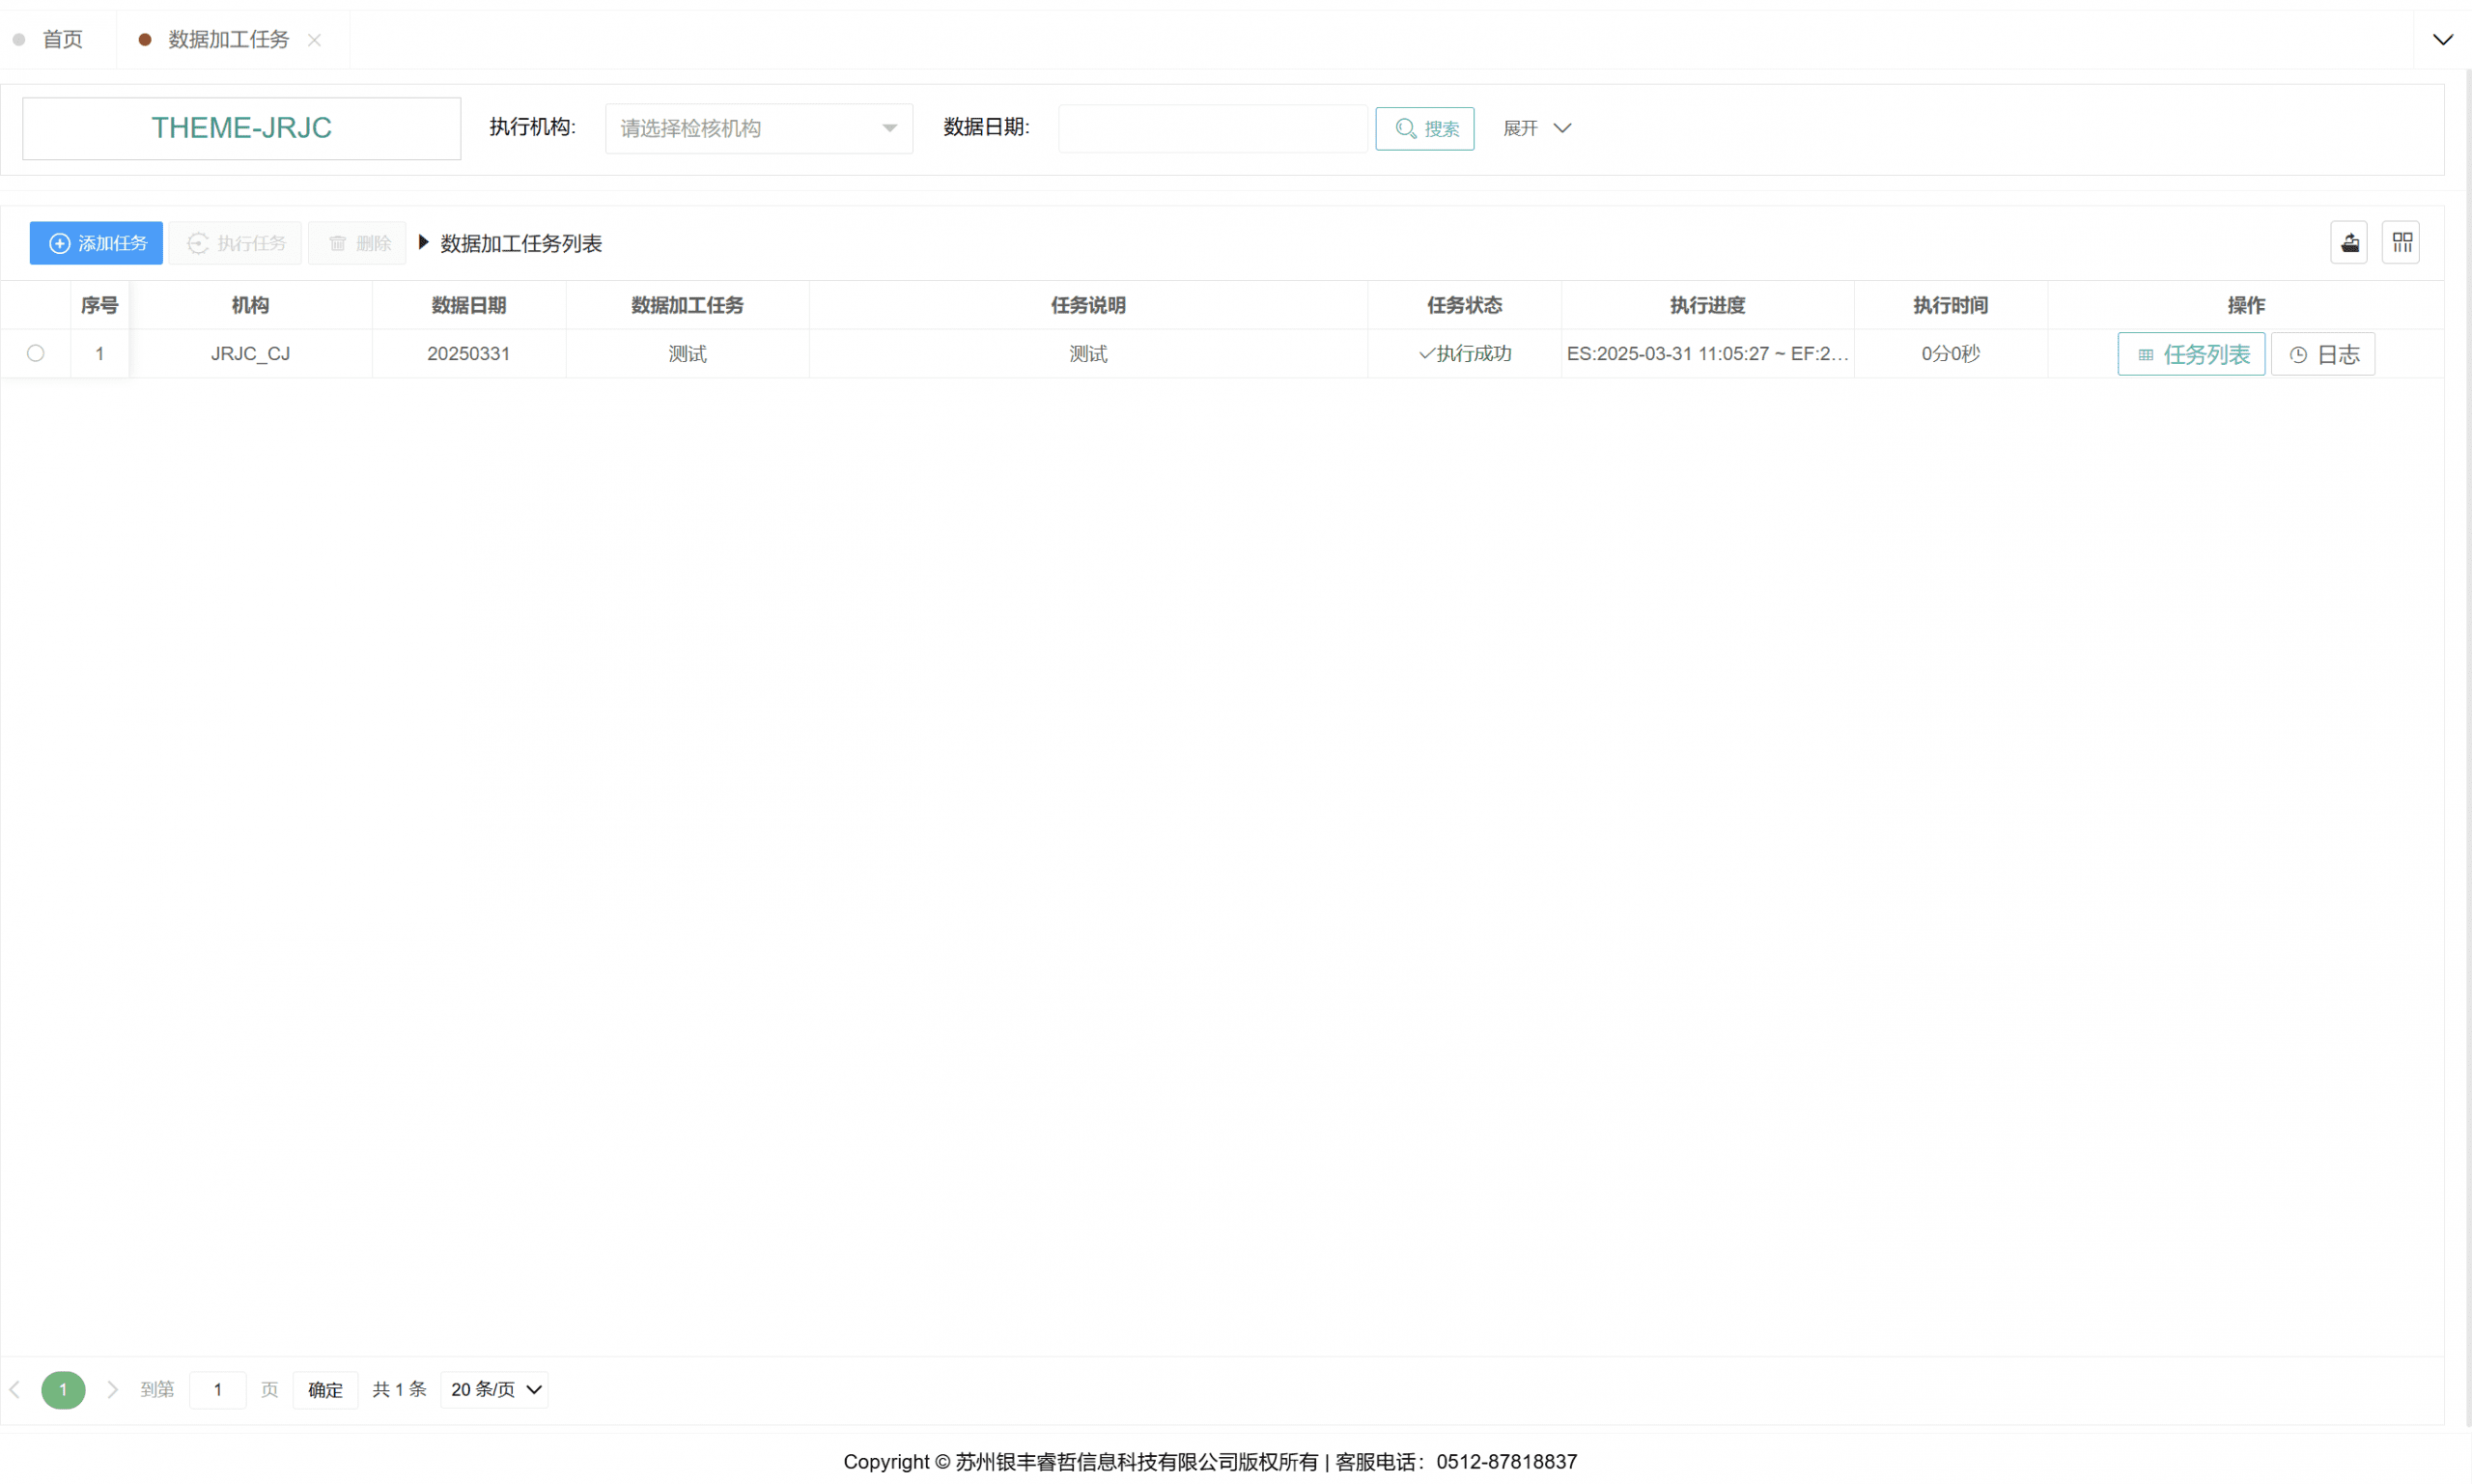Open the 日志 log for row 1
Screen dimensions: 2472x1484
tap(2322, 354)
